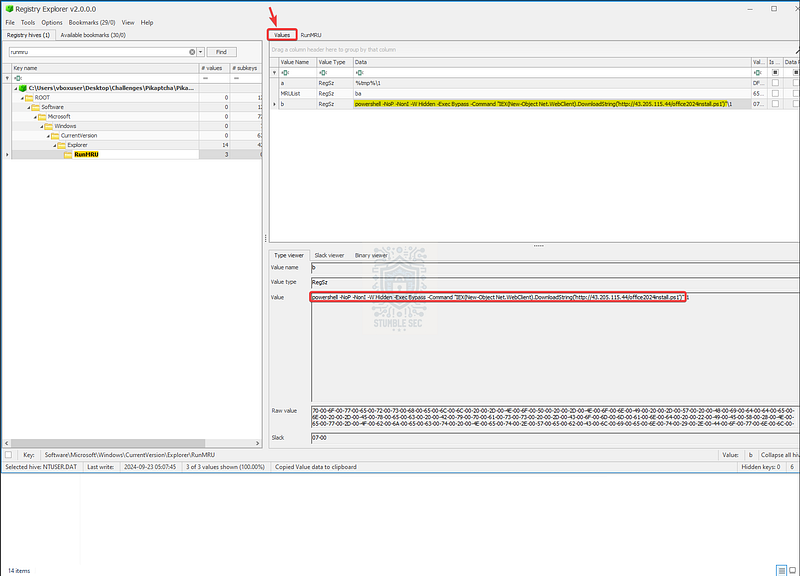This screenshot has height=576, width=800.
Task: Click the filter icon under Value Type column
Action: 323,72
